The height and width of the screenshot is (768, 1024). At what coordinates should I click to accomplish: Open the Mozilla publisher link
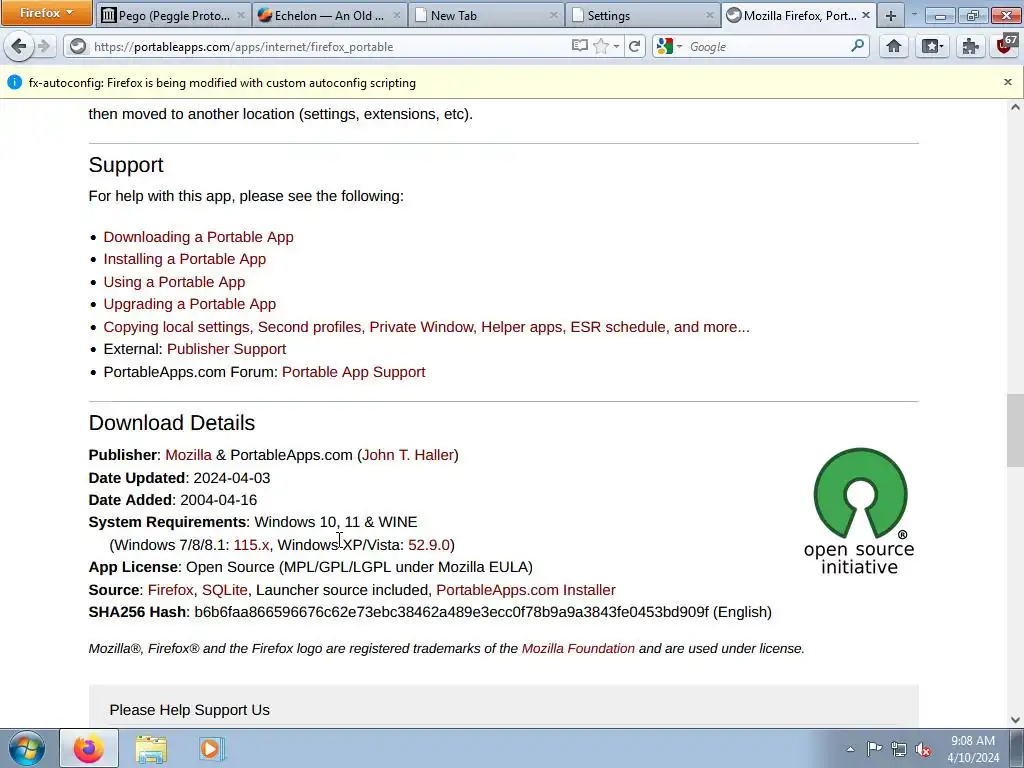189,455
